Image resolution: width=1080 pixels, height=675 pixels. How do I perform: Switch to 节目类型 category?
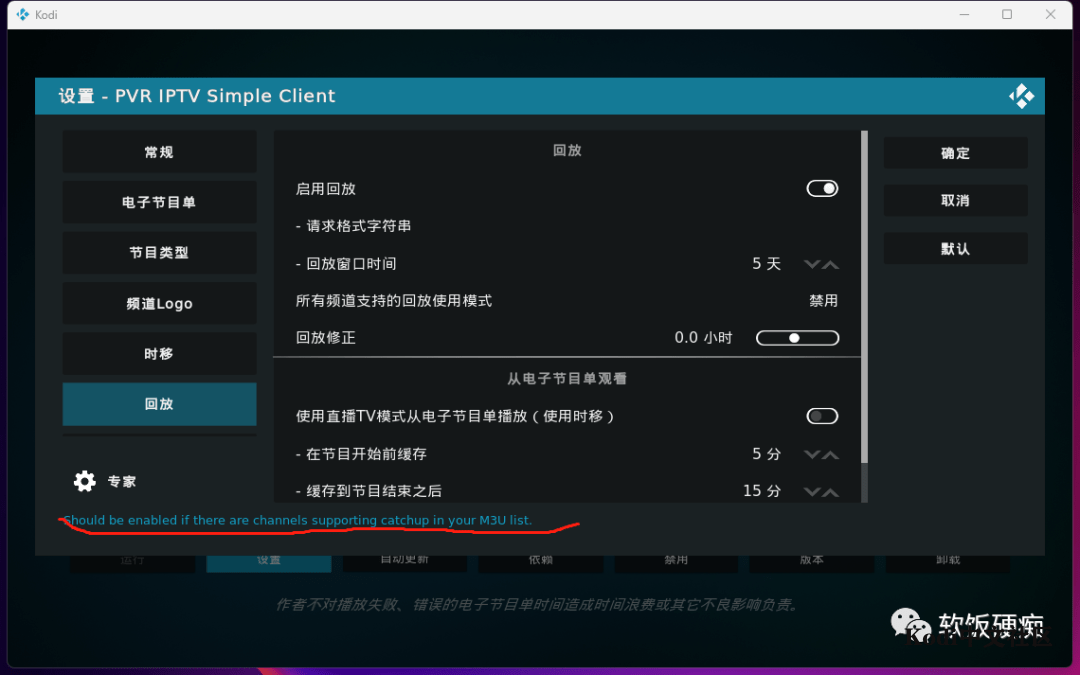159,253
